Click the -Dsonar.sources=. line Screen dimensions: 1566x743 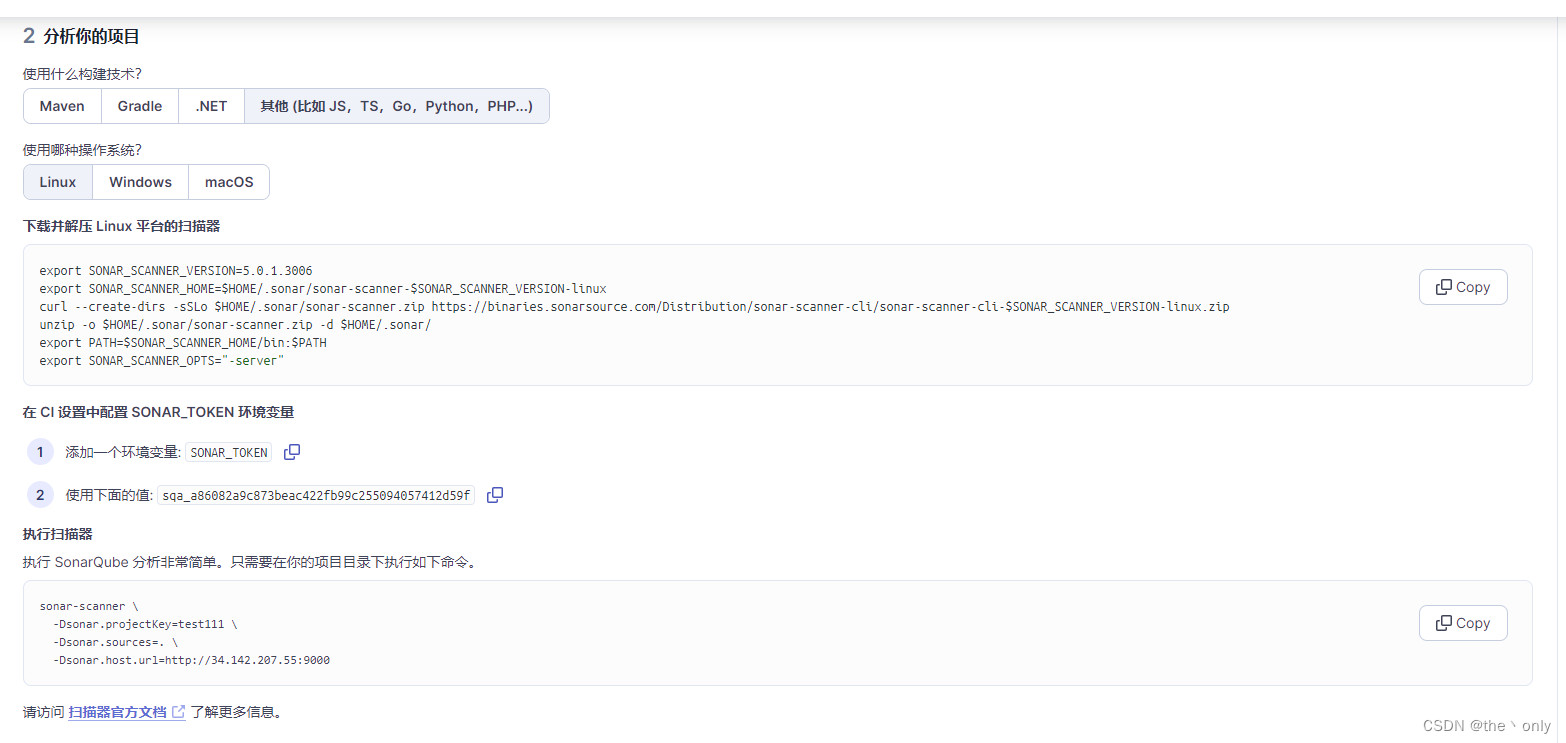point(116,642)
